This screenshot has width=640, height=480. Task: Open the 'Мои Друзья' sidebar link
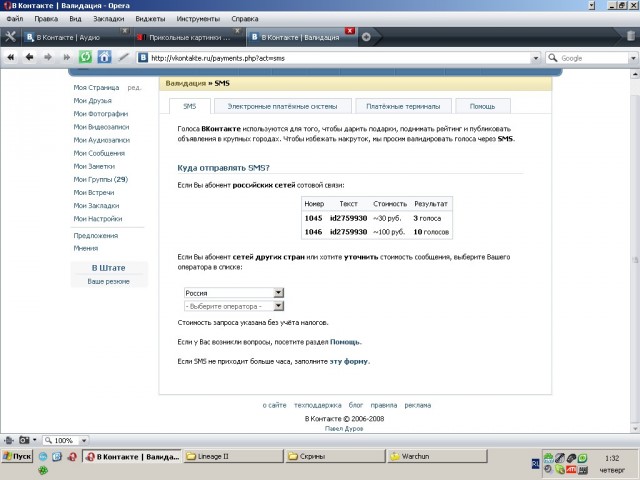[93, 100]
